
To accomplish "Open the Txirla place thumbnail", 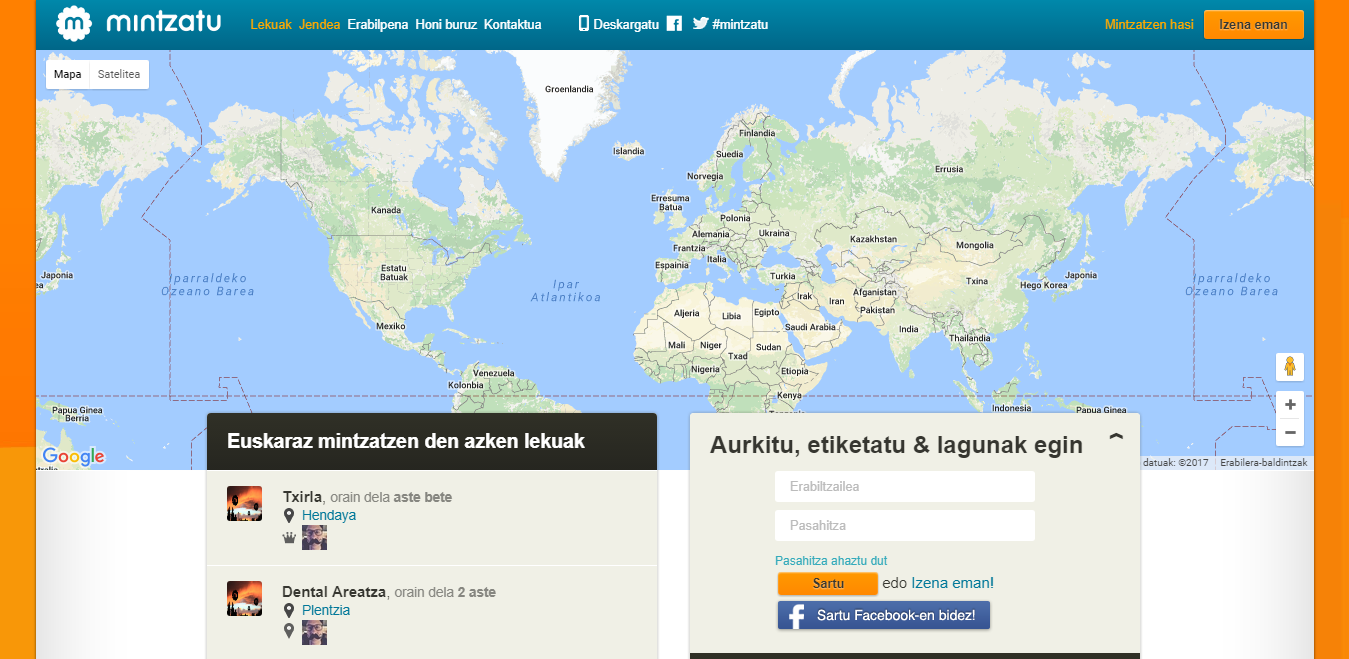I will pyautogui.click(x=244, y=504).
